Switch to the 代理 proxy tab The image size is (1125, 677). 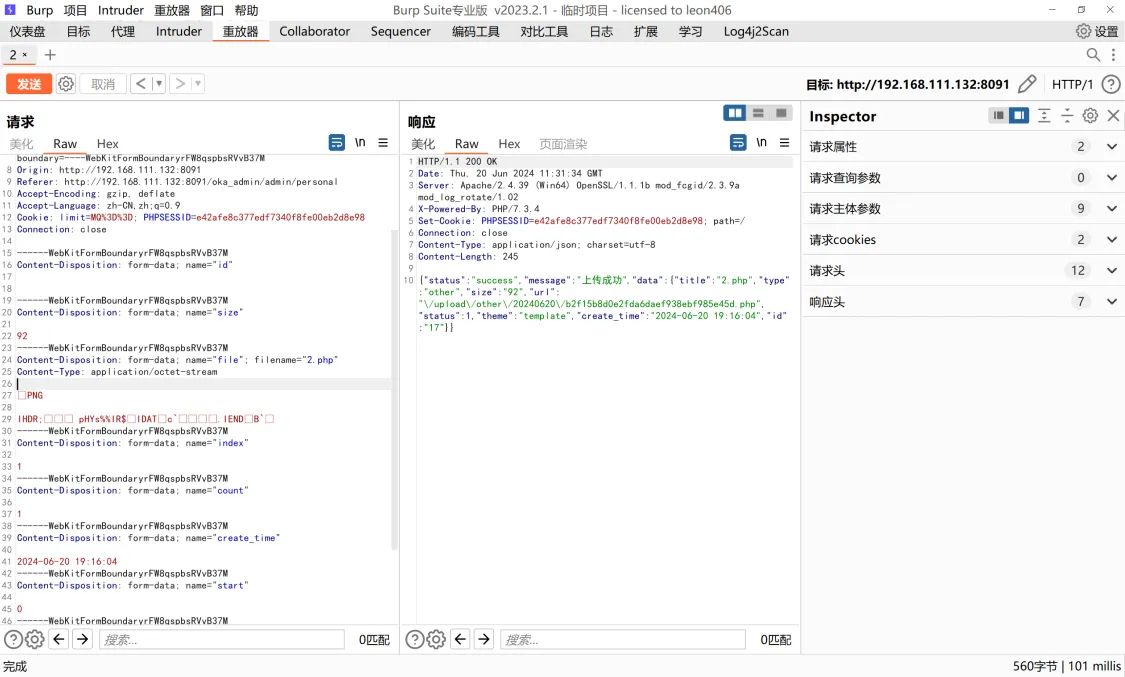123,32
